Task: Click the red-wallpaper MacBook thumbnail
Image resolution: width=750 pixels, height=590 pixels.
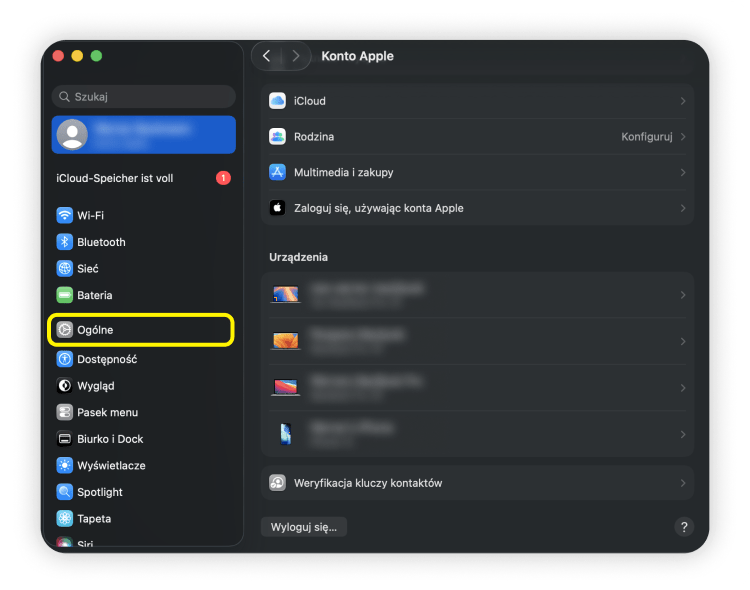Action: click(x=286, y=387)
